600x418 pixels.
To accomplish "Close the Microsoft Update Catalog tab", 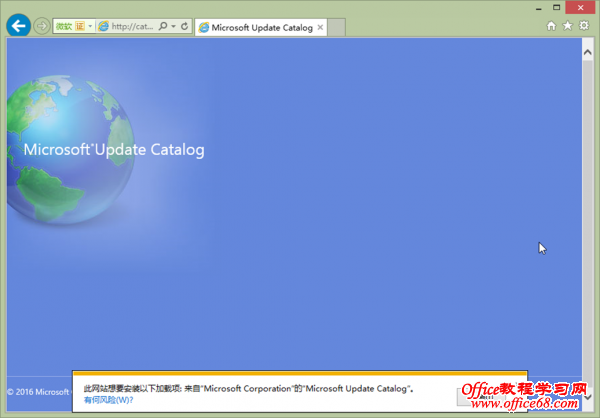I will tap(320, 27).
